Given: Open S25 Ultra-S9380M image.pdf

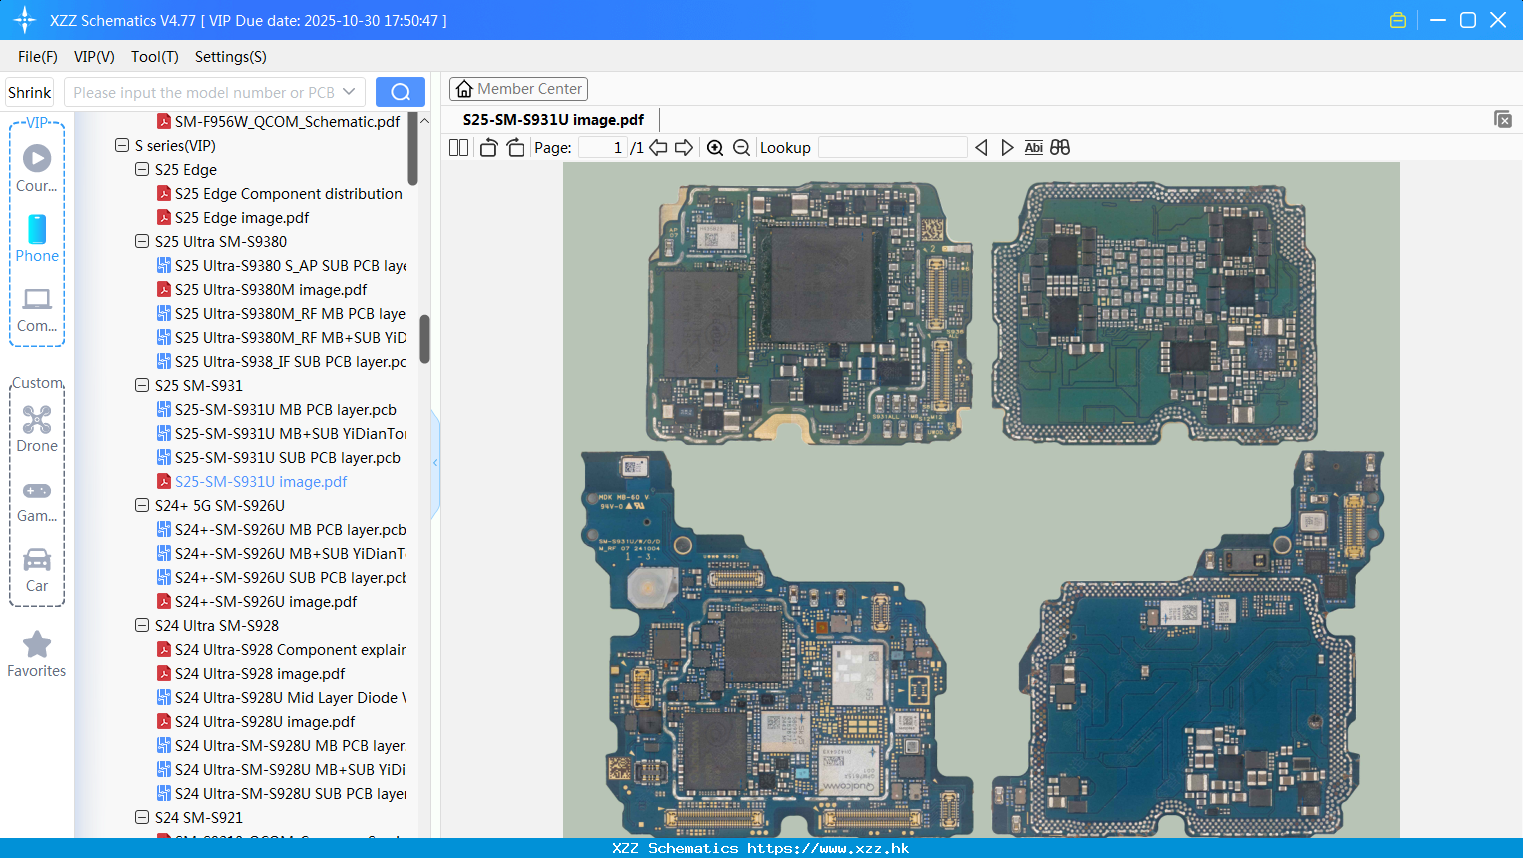Looking at the screenshot, I should (x=262, y=289).
